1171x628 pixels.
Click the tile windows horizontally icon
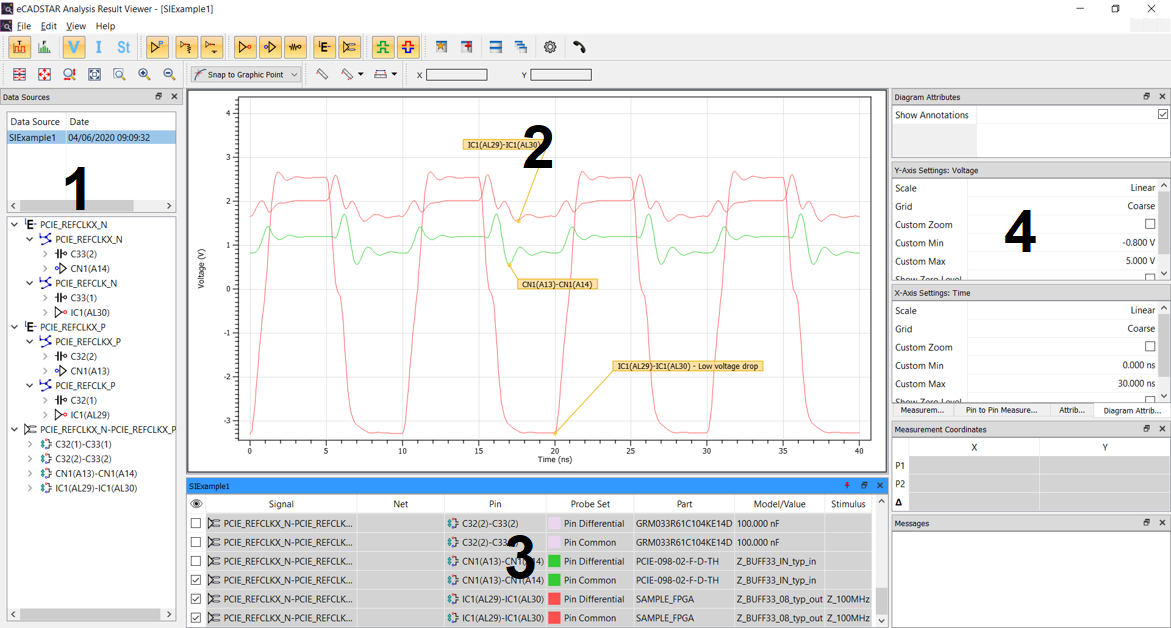[495, 47]
